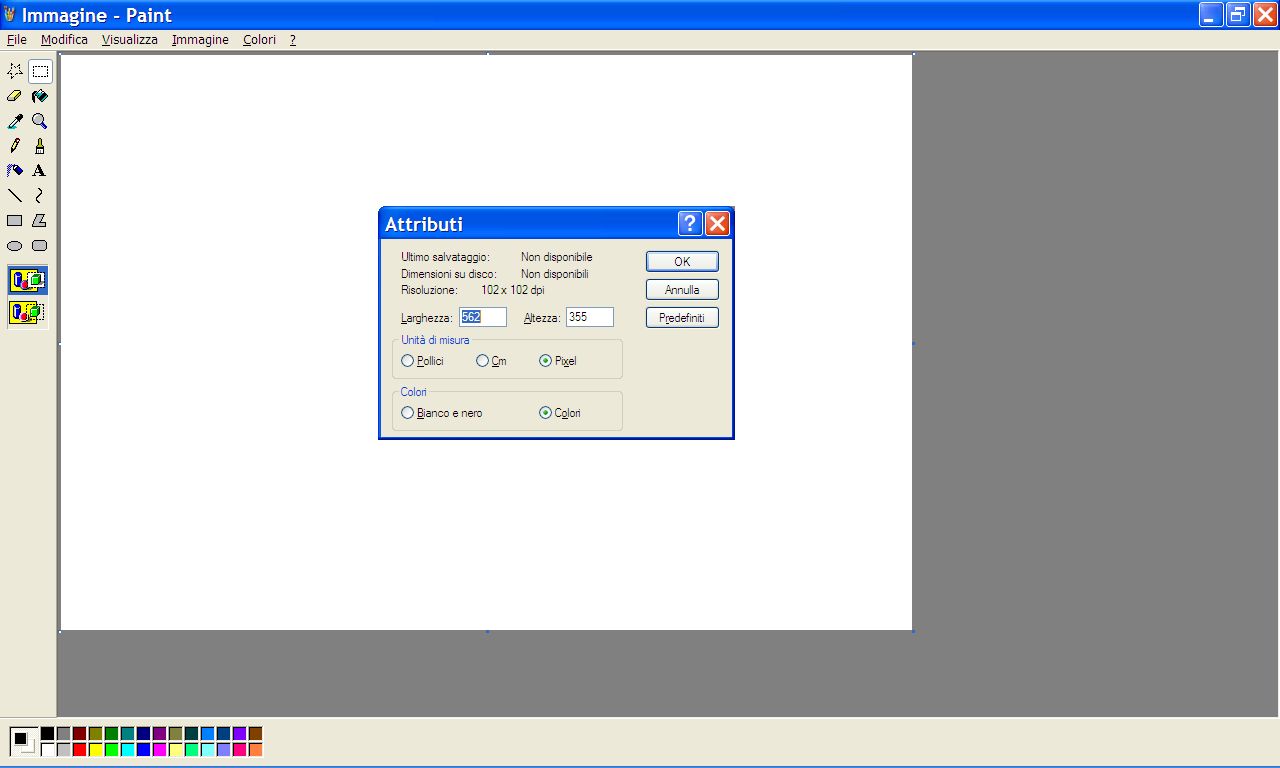Open the File menu

click(x=17, y=40)
